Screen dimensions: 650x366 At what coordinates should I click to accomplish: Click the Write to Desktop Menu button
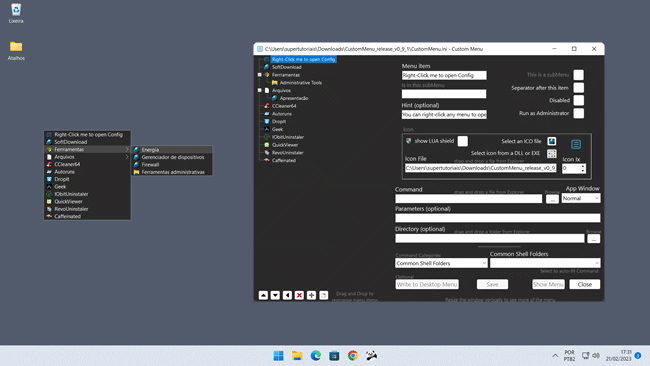(x=427, y=284)
